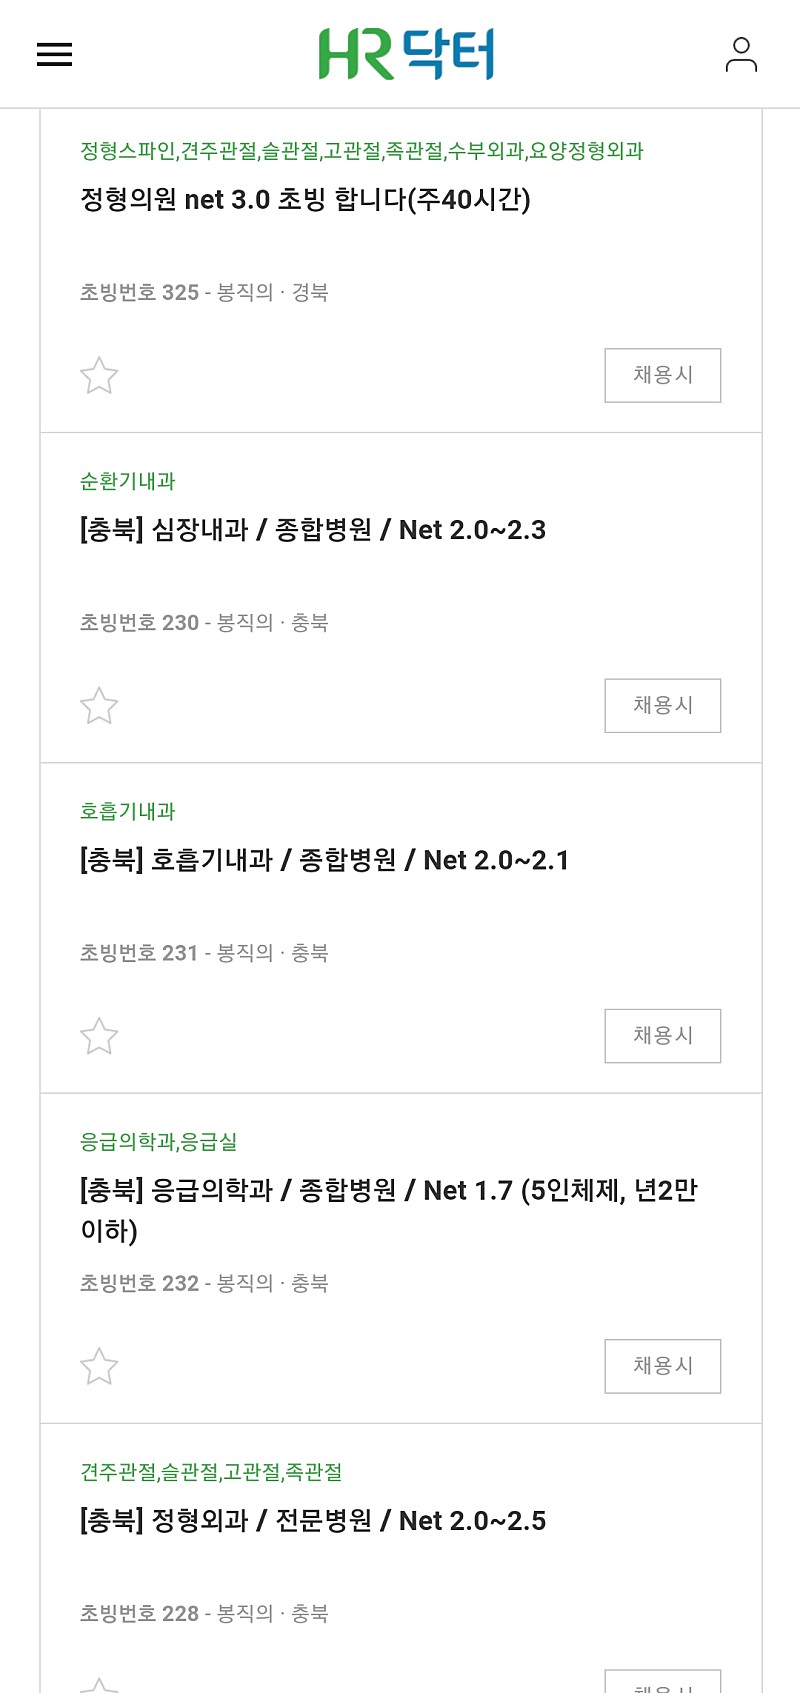800x1693 pixels.
Task: Select the 응급의학과,응급실 category tag
Action: tap(159, 1141)
